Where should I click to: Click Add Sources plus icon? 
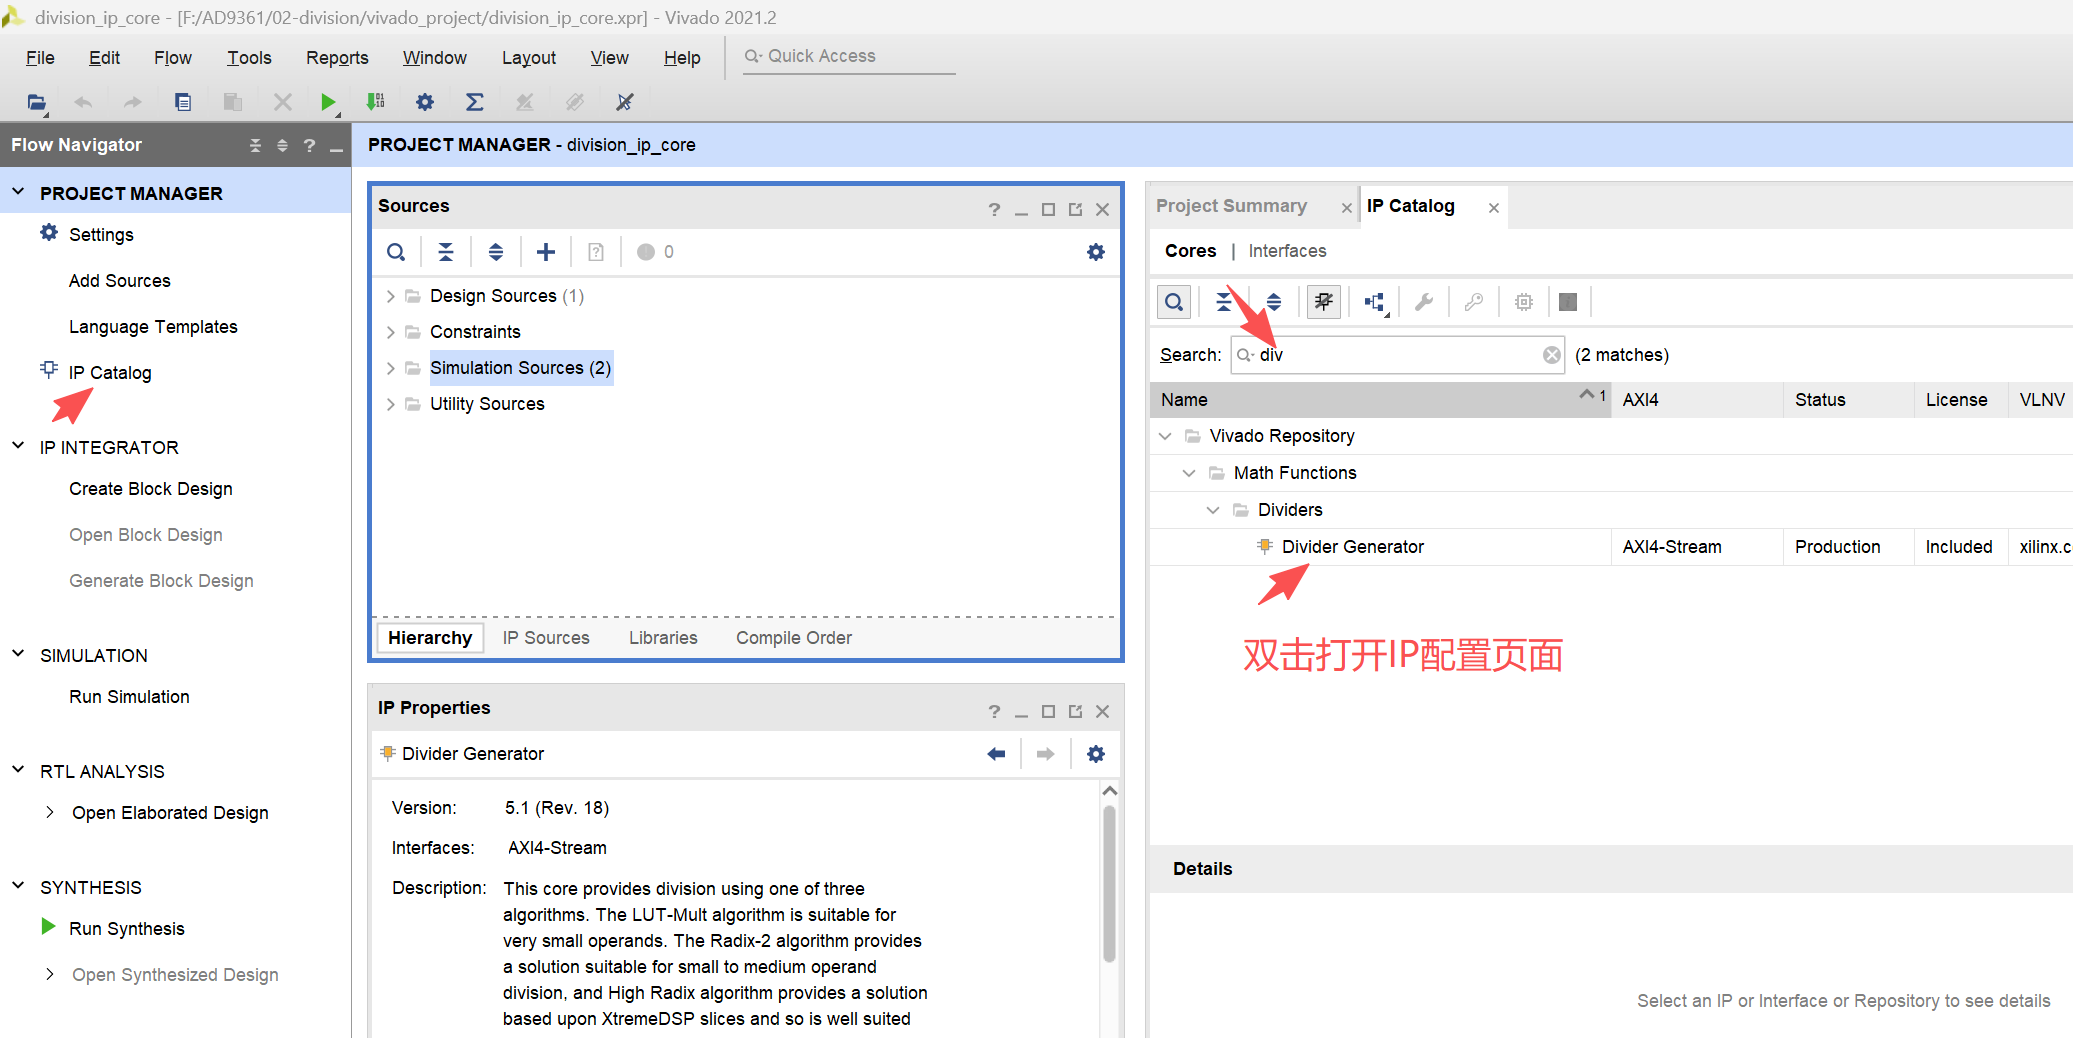(546, 252)
